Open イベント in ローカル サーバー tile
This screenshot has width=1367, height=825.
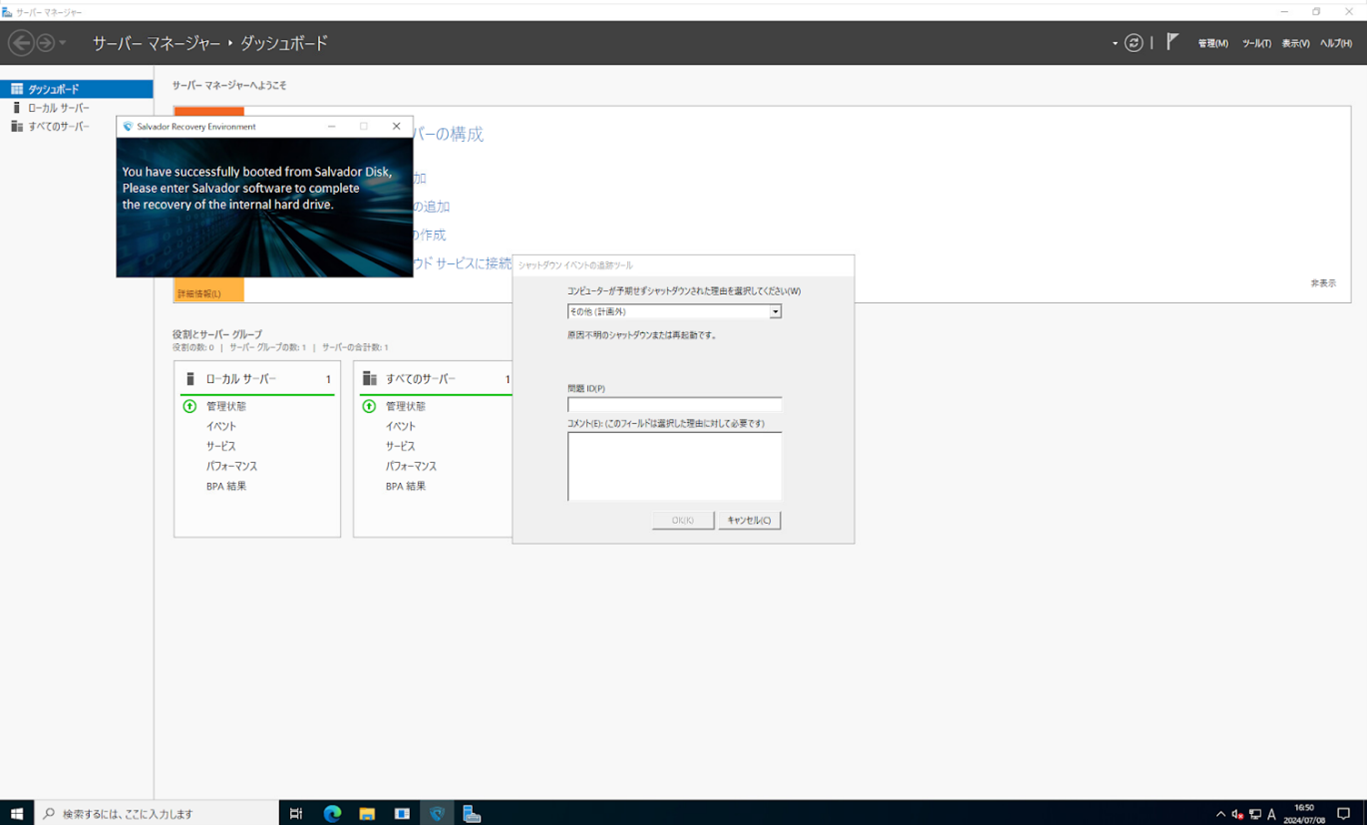point(221,426)
